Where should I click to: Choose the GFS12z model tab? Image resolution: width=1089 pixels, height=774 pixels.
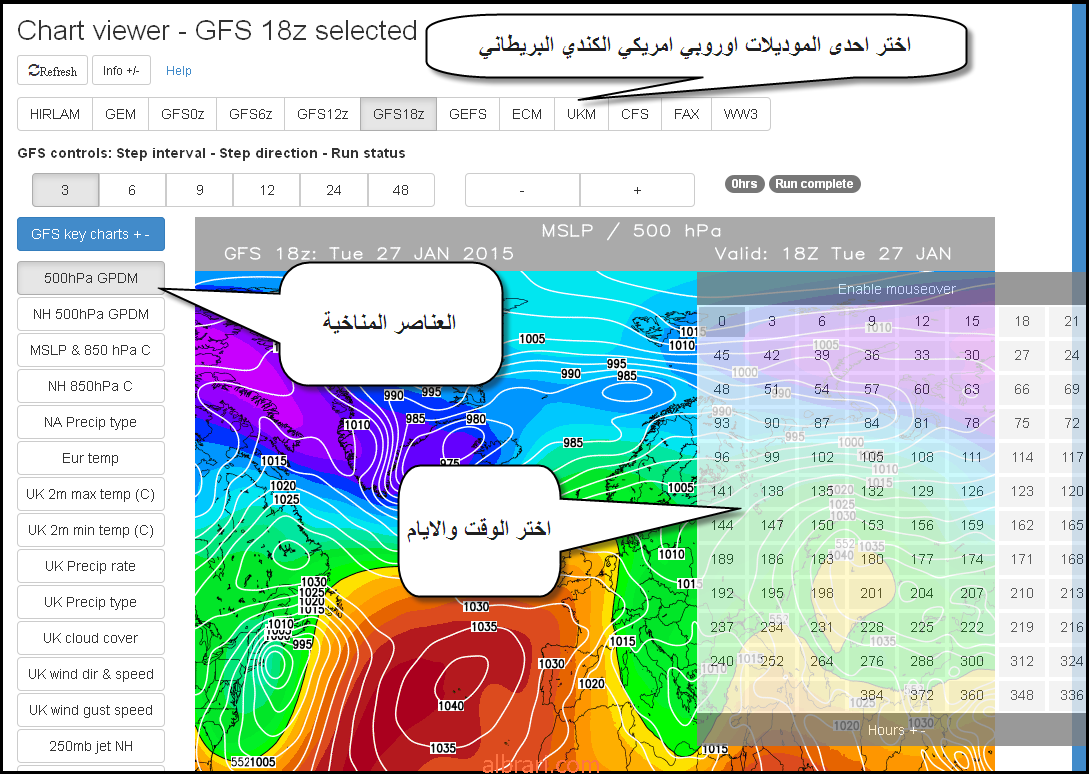(x=322, y=114)
